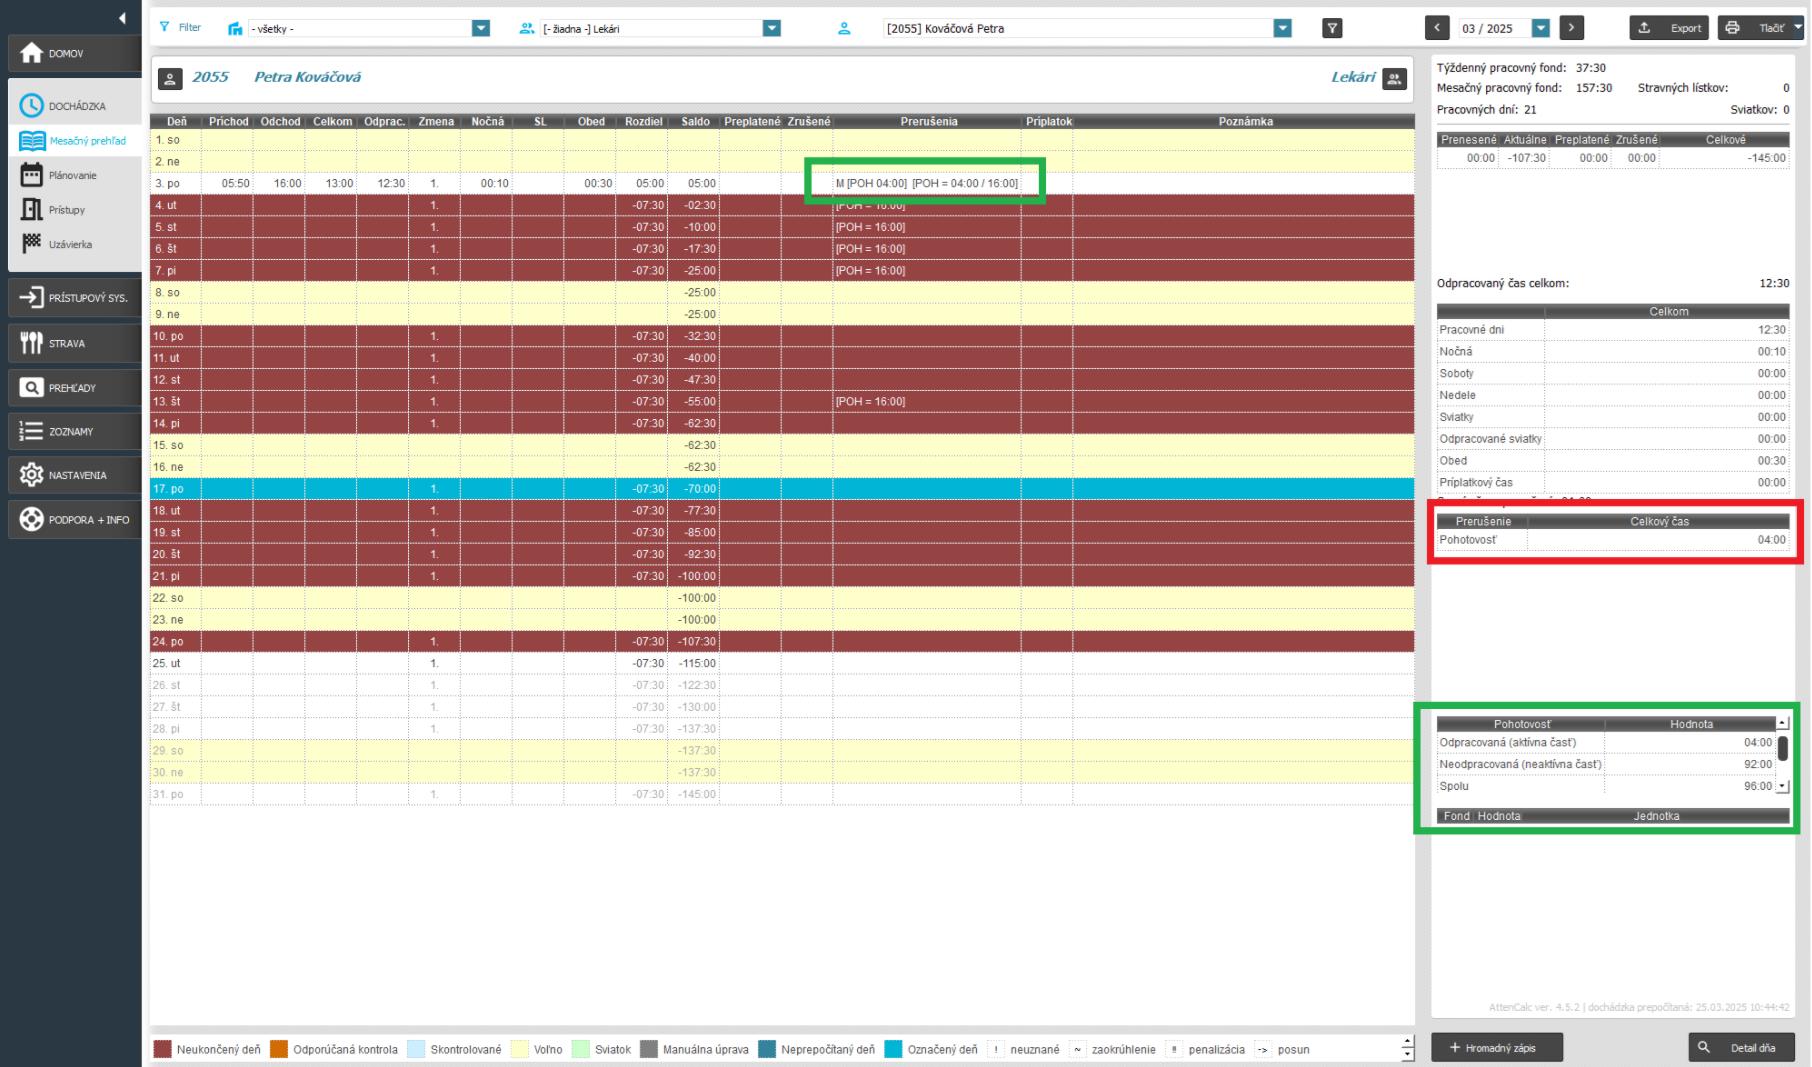1812x1067 pixels.
Task: Open the Lekári group dropdown
Action: (771, 29)
